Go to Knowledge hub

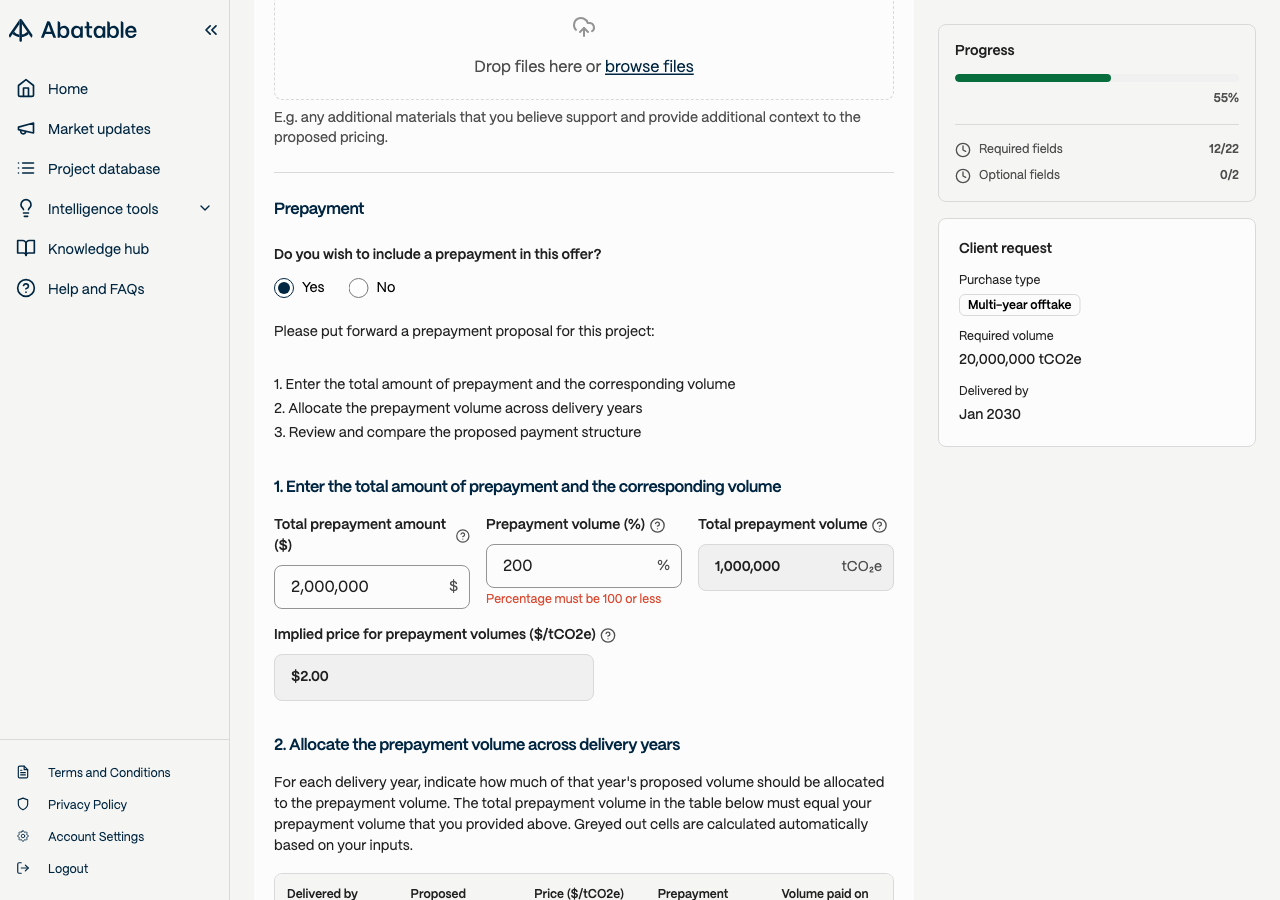pos(98,249)
